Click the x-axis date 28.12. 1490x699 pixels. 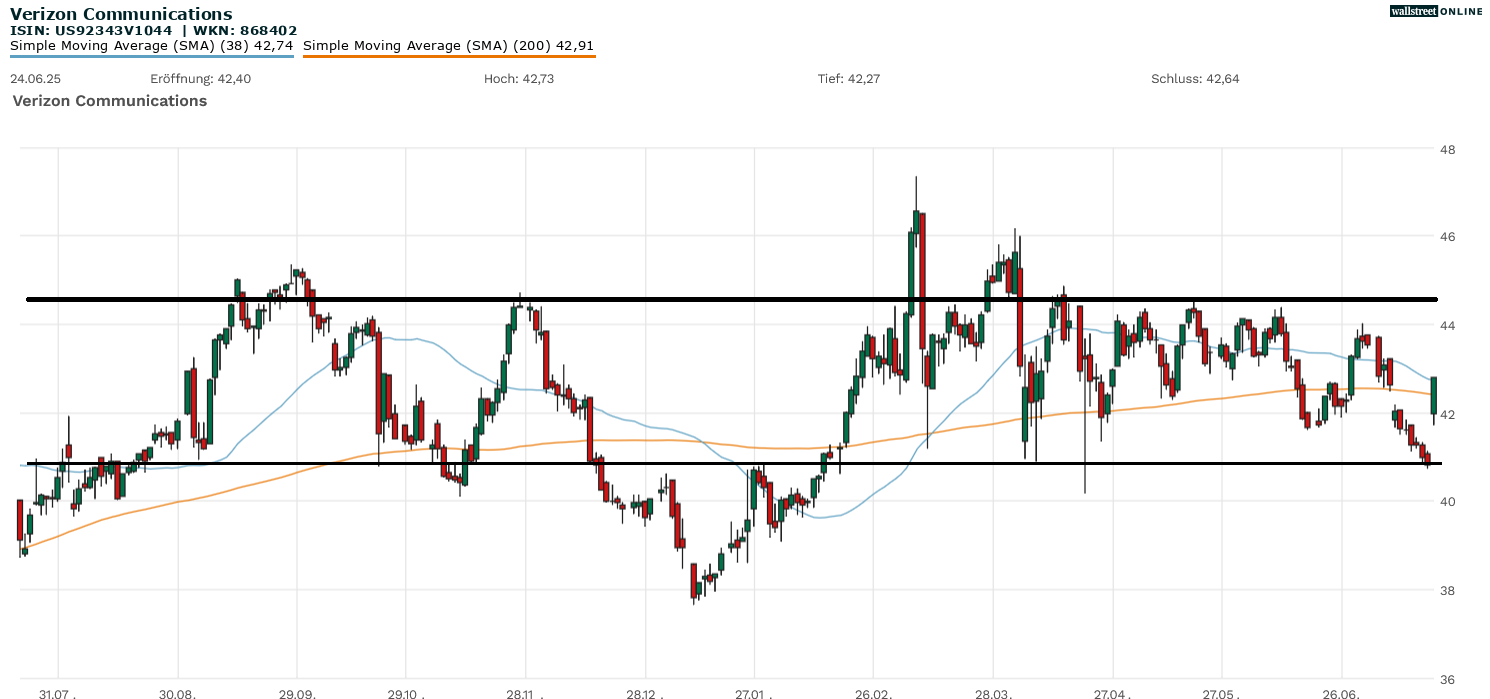645,693
